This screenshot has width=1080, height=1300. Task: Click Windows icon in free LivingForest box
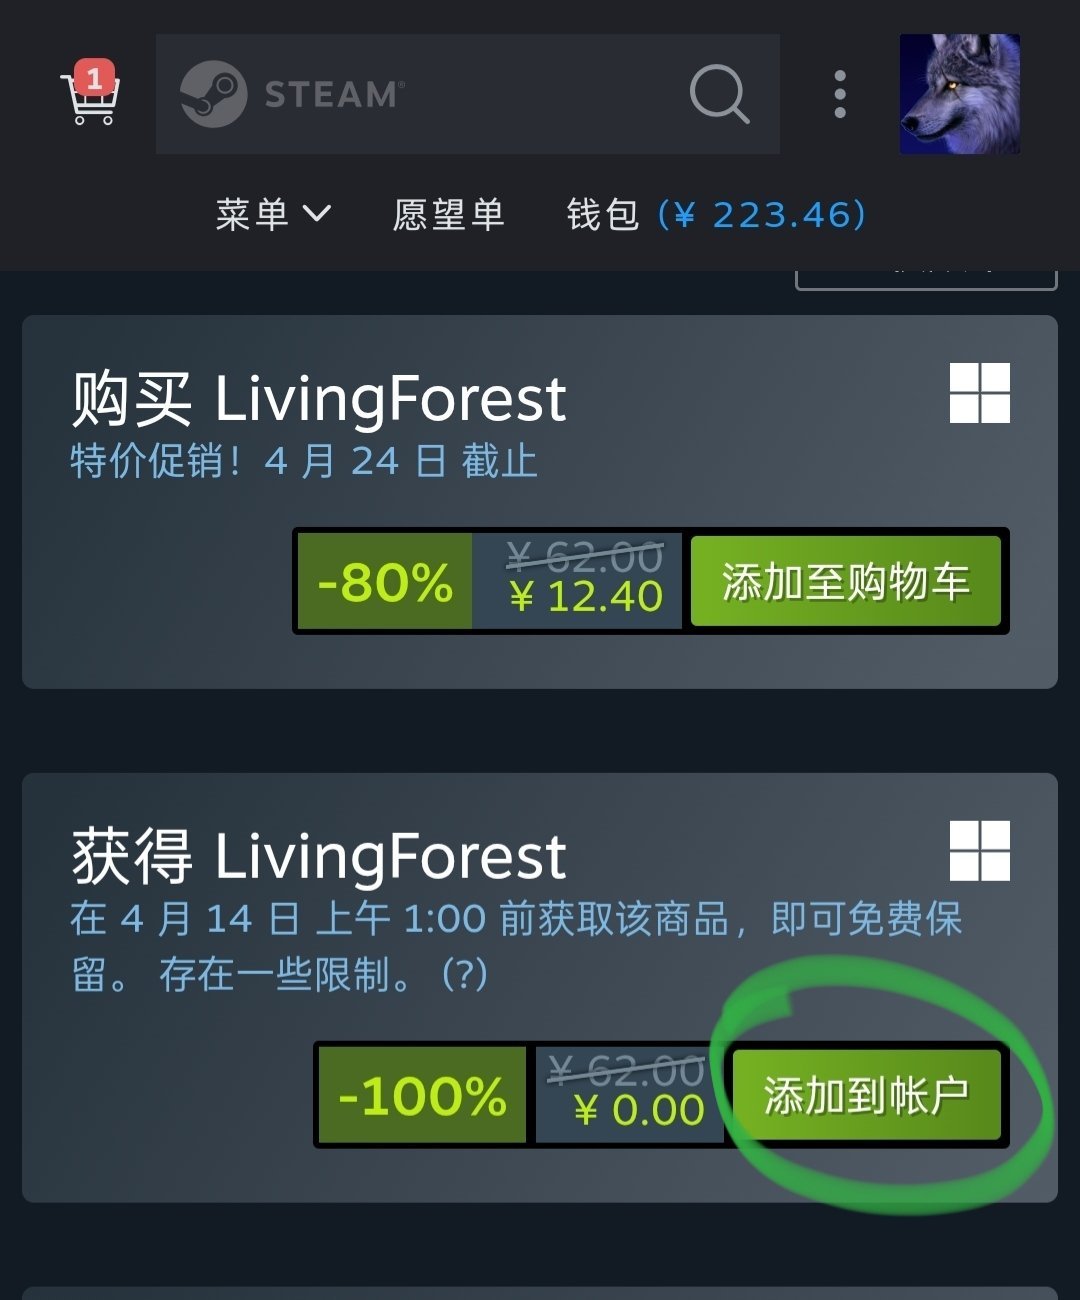(980, 851)
